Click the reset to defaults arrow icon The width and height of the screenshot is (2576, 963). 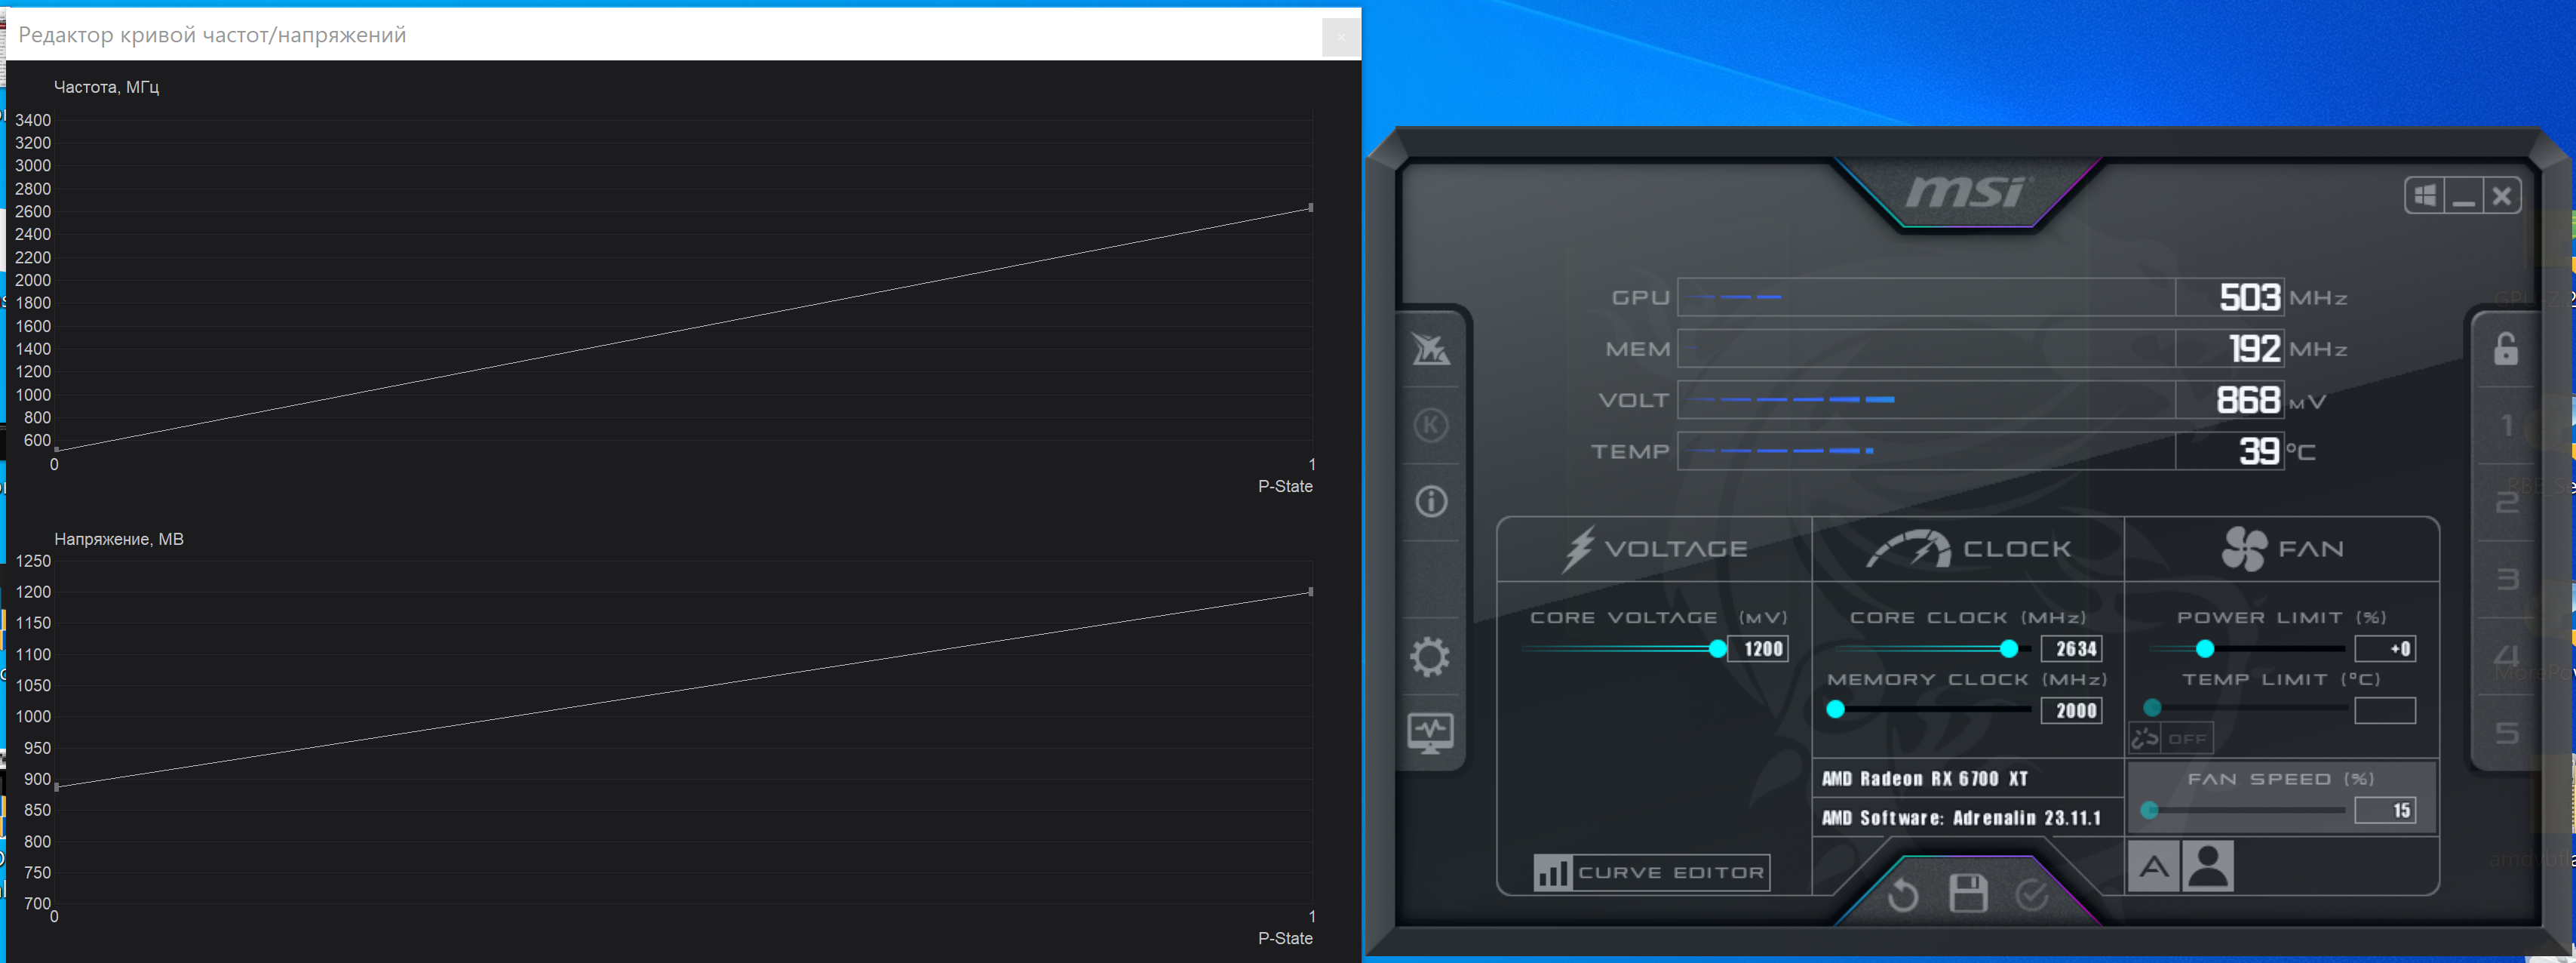[1902, 894]
